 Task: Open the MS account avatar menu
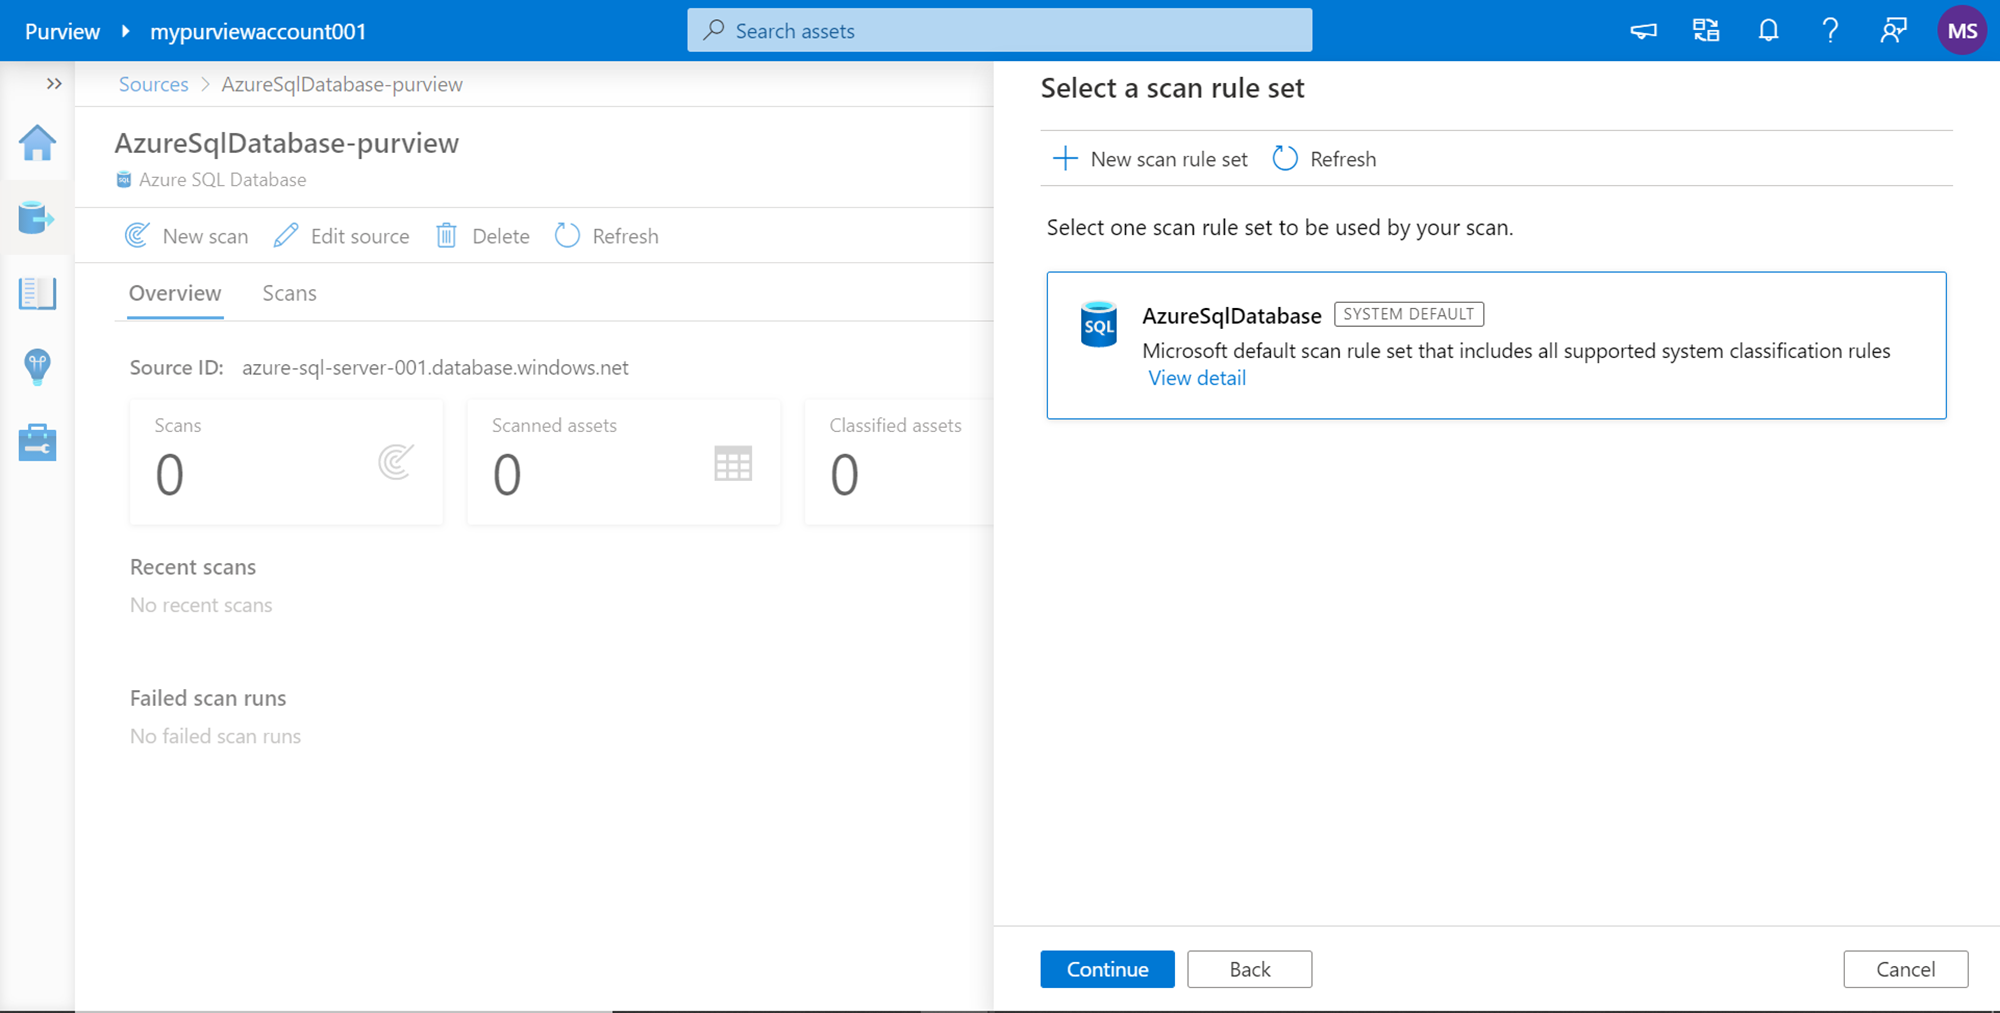tap(1961, 31)
